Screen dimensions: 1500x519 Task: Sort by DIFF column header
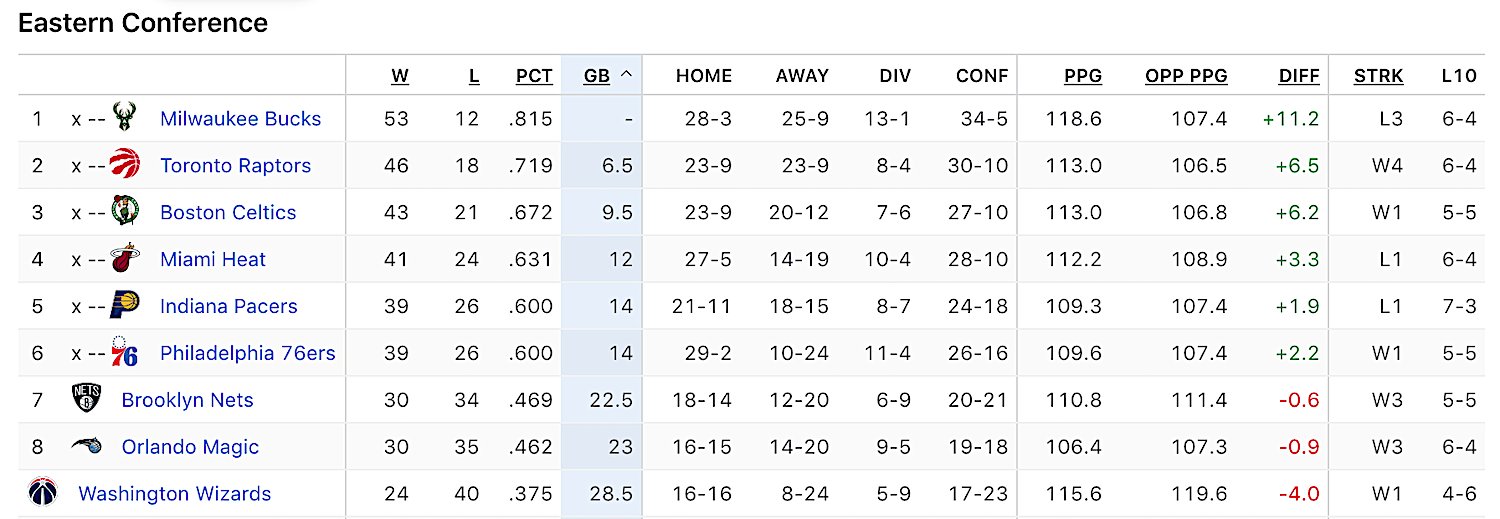[x=1299, y=76]
